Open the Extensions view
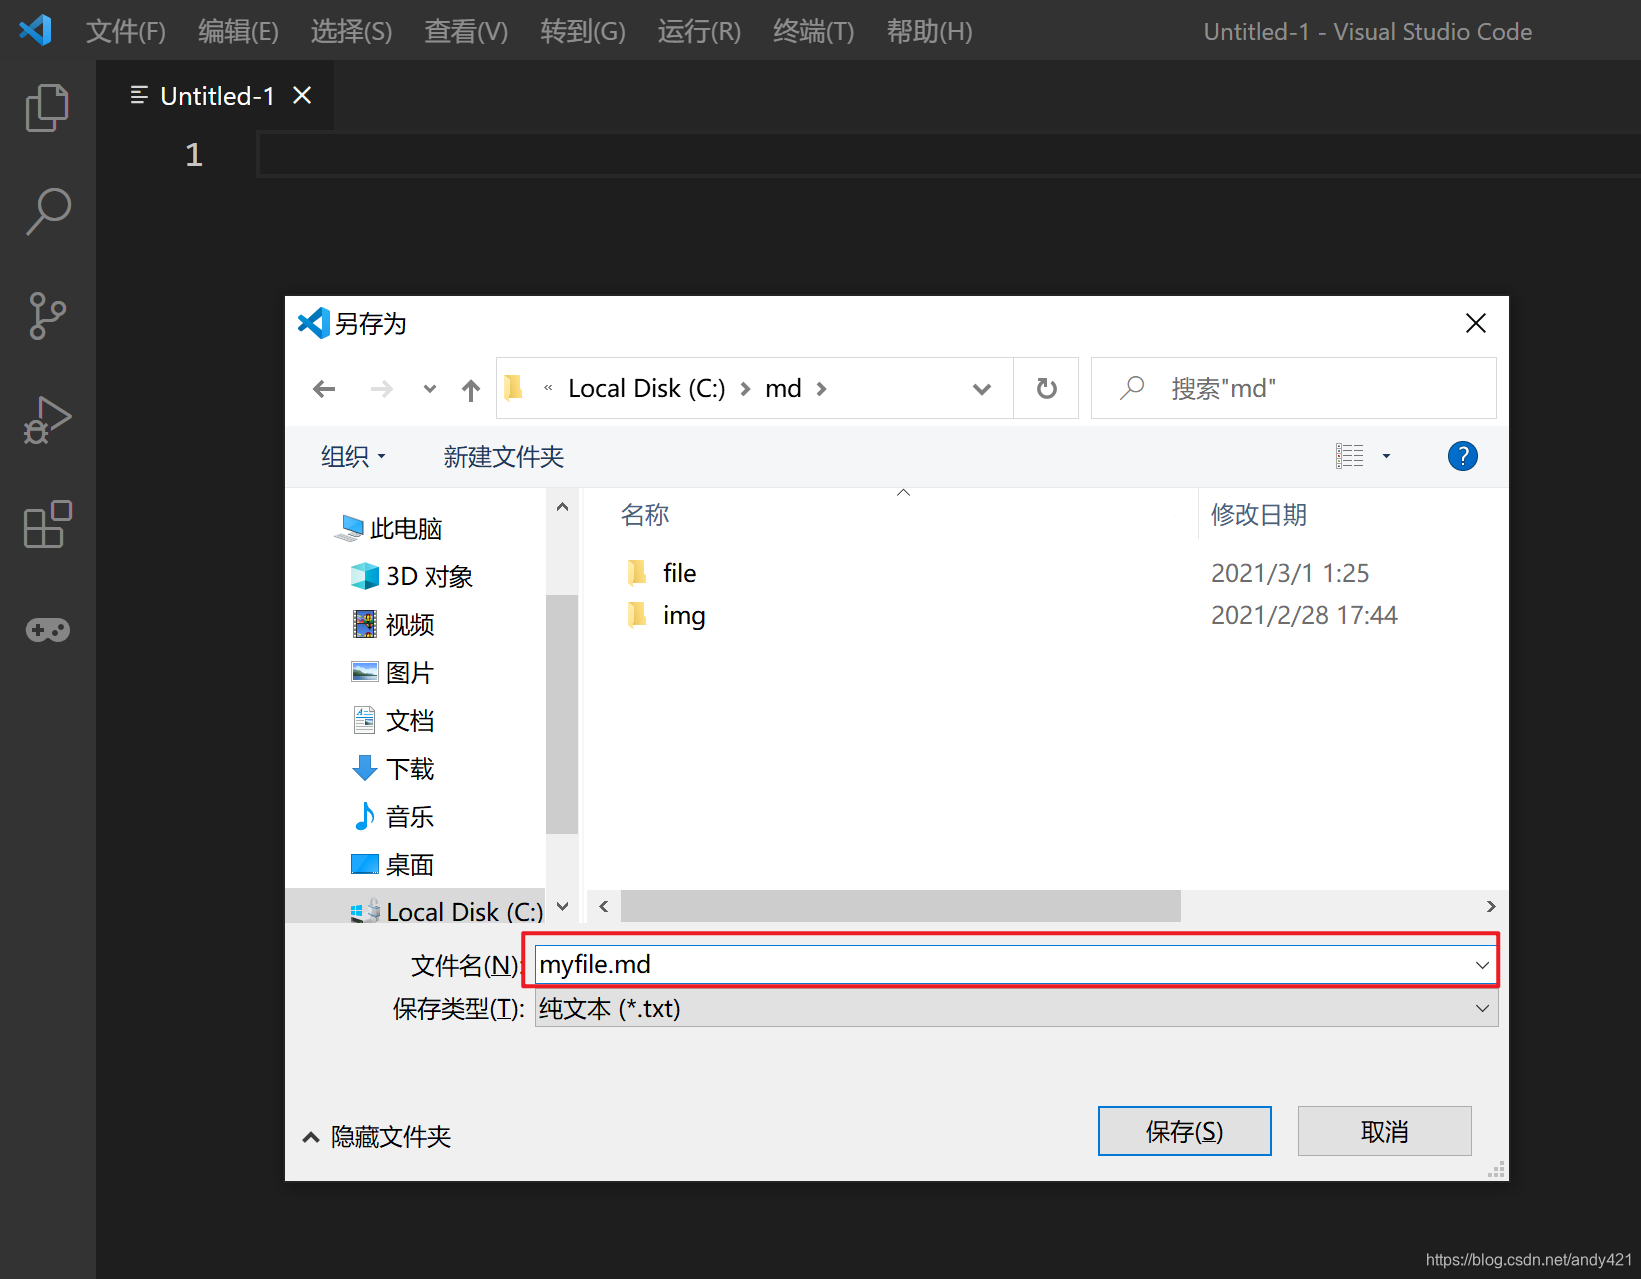 (47, 524)
